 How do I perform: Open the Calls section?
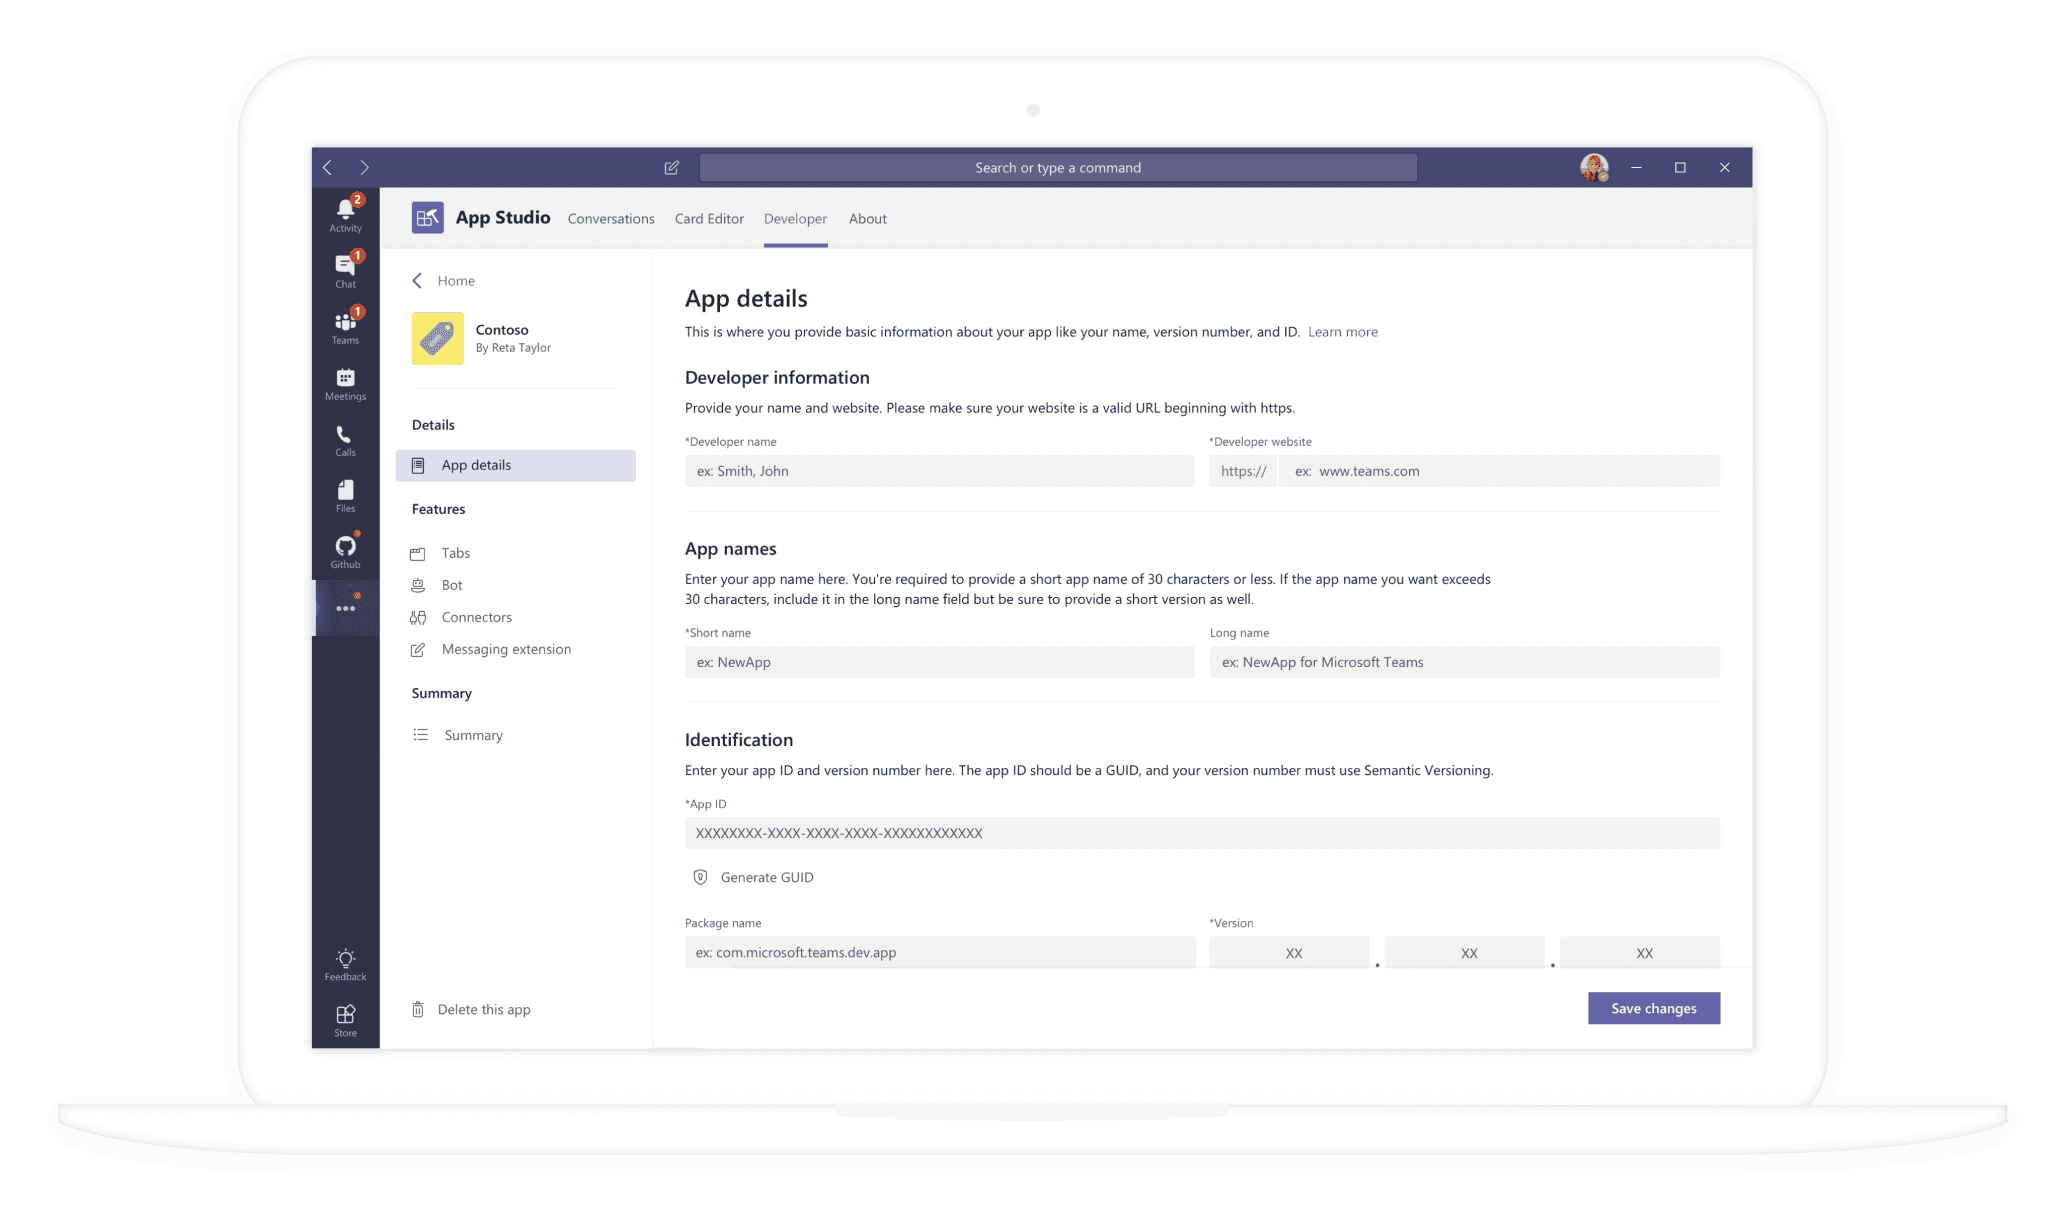click(x=345, y=440)
